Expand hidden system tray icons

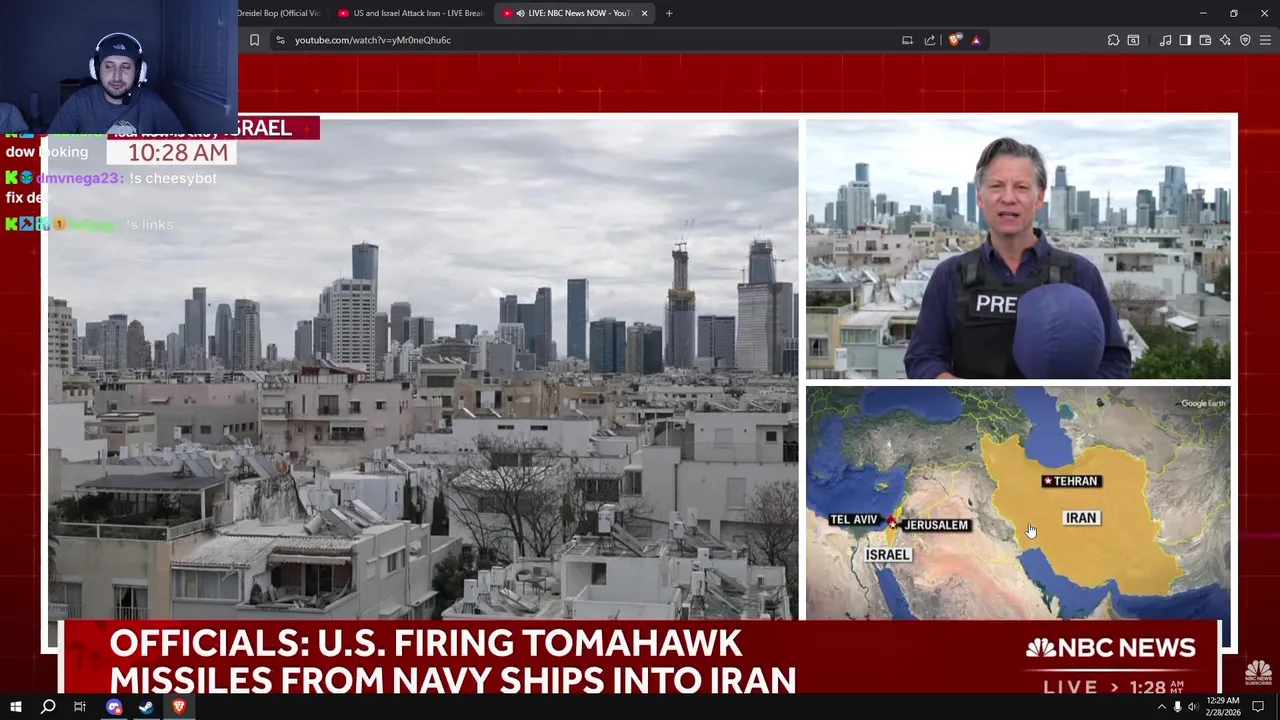pos(1161,707)
